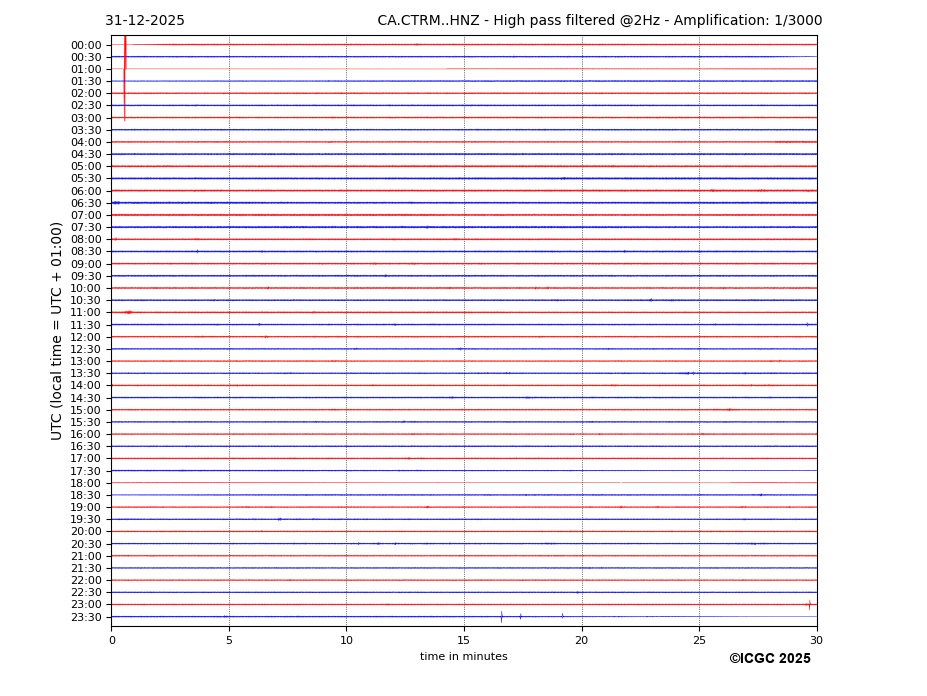This screenshot has width=927, height=696.
Task: Click the UTC local time y-axis label
Action: click(x=58, y=330)
